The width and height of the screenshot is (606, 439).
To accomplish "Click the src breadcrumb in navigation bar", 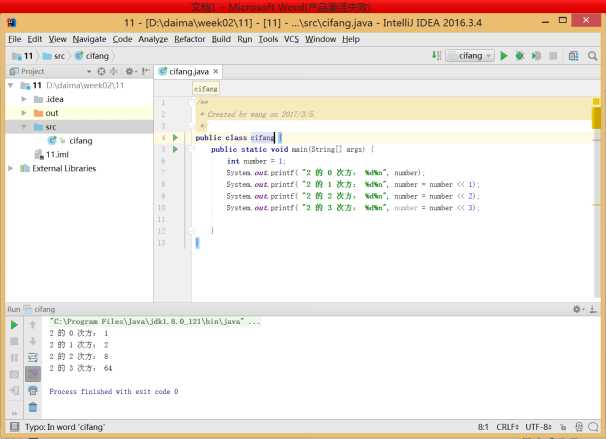I will (54, 56).
